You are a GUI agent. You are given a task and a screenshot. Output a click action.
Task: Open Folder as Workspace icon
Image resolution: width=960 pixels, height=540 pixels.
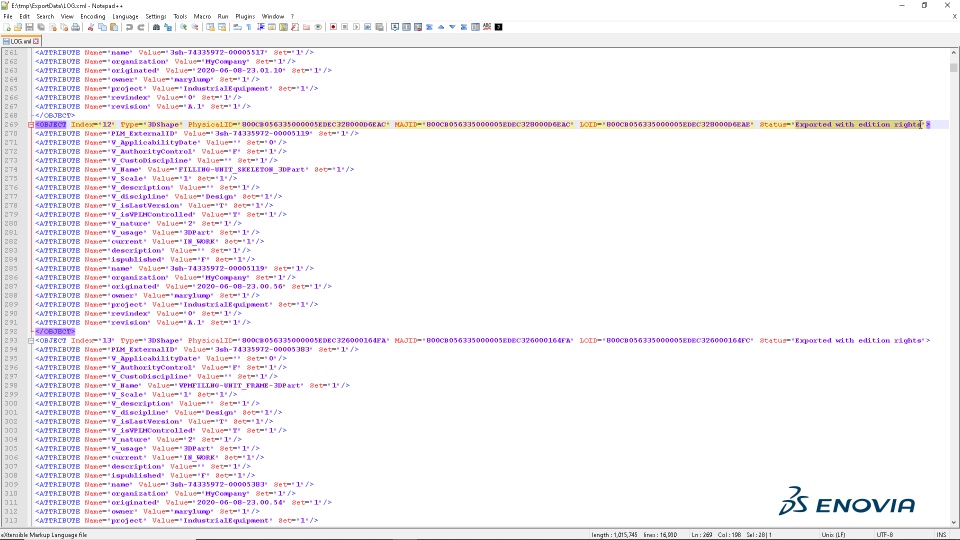click(x=306, y=27)
